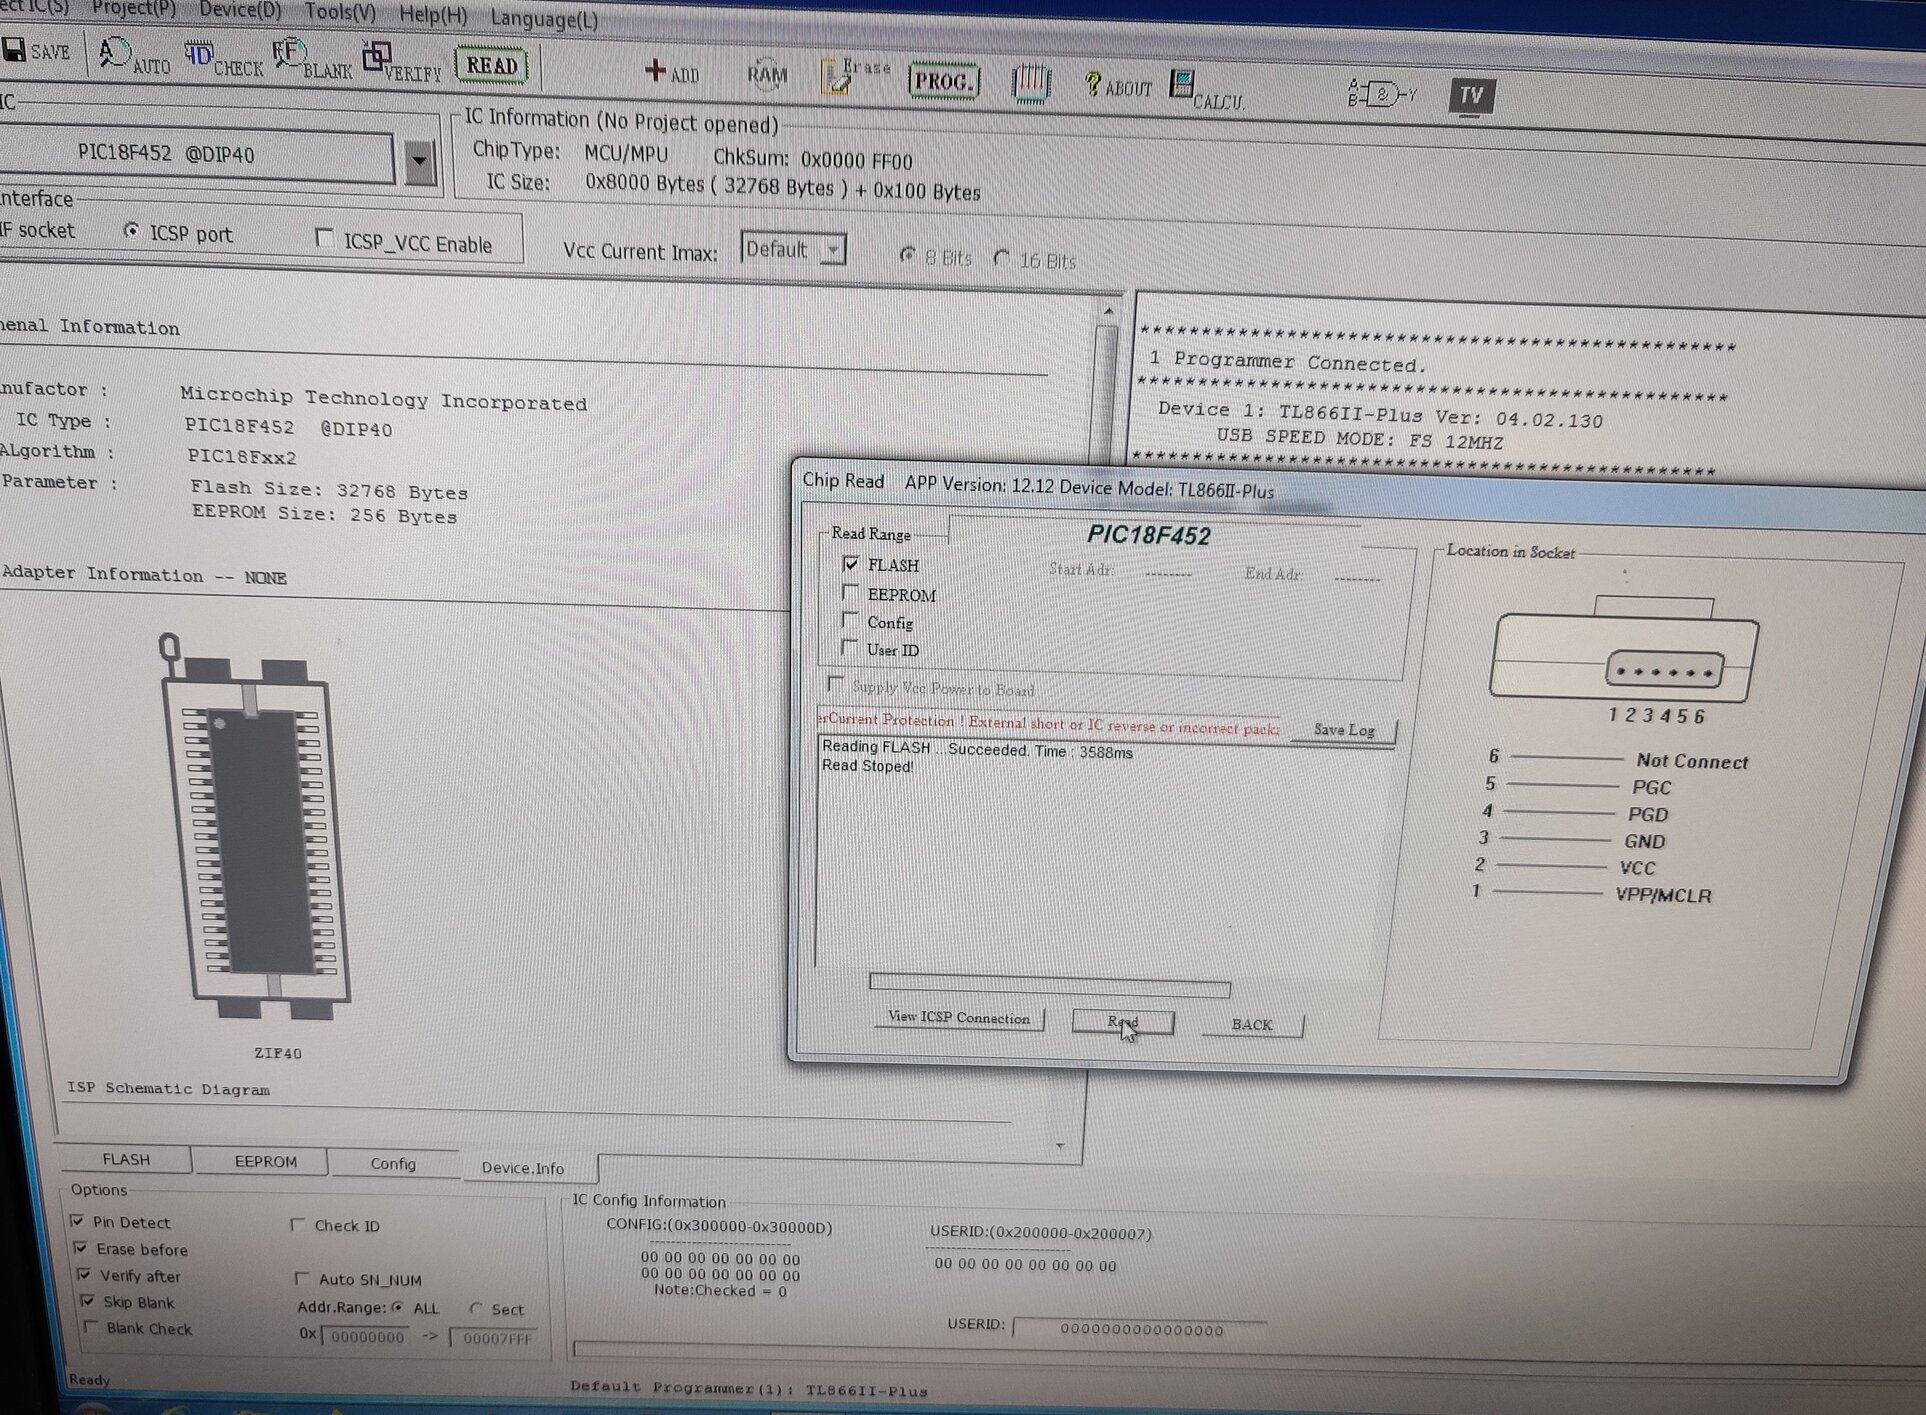Click the BACK button in dialog
The height and width of the screenshot is (1415, 1926).
[x=1251, y=1025]
